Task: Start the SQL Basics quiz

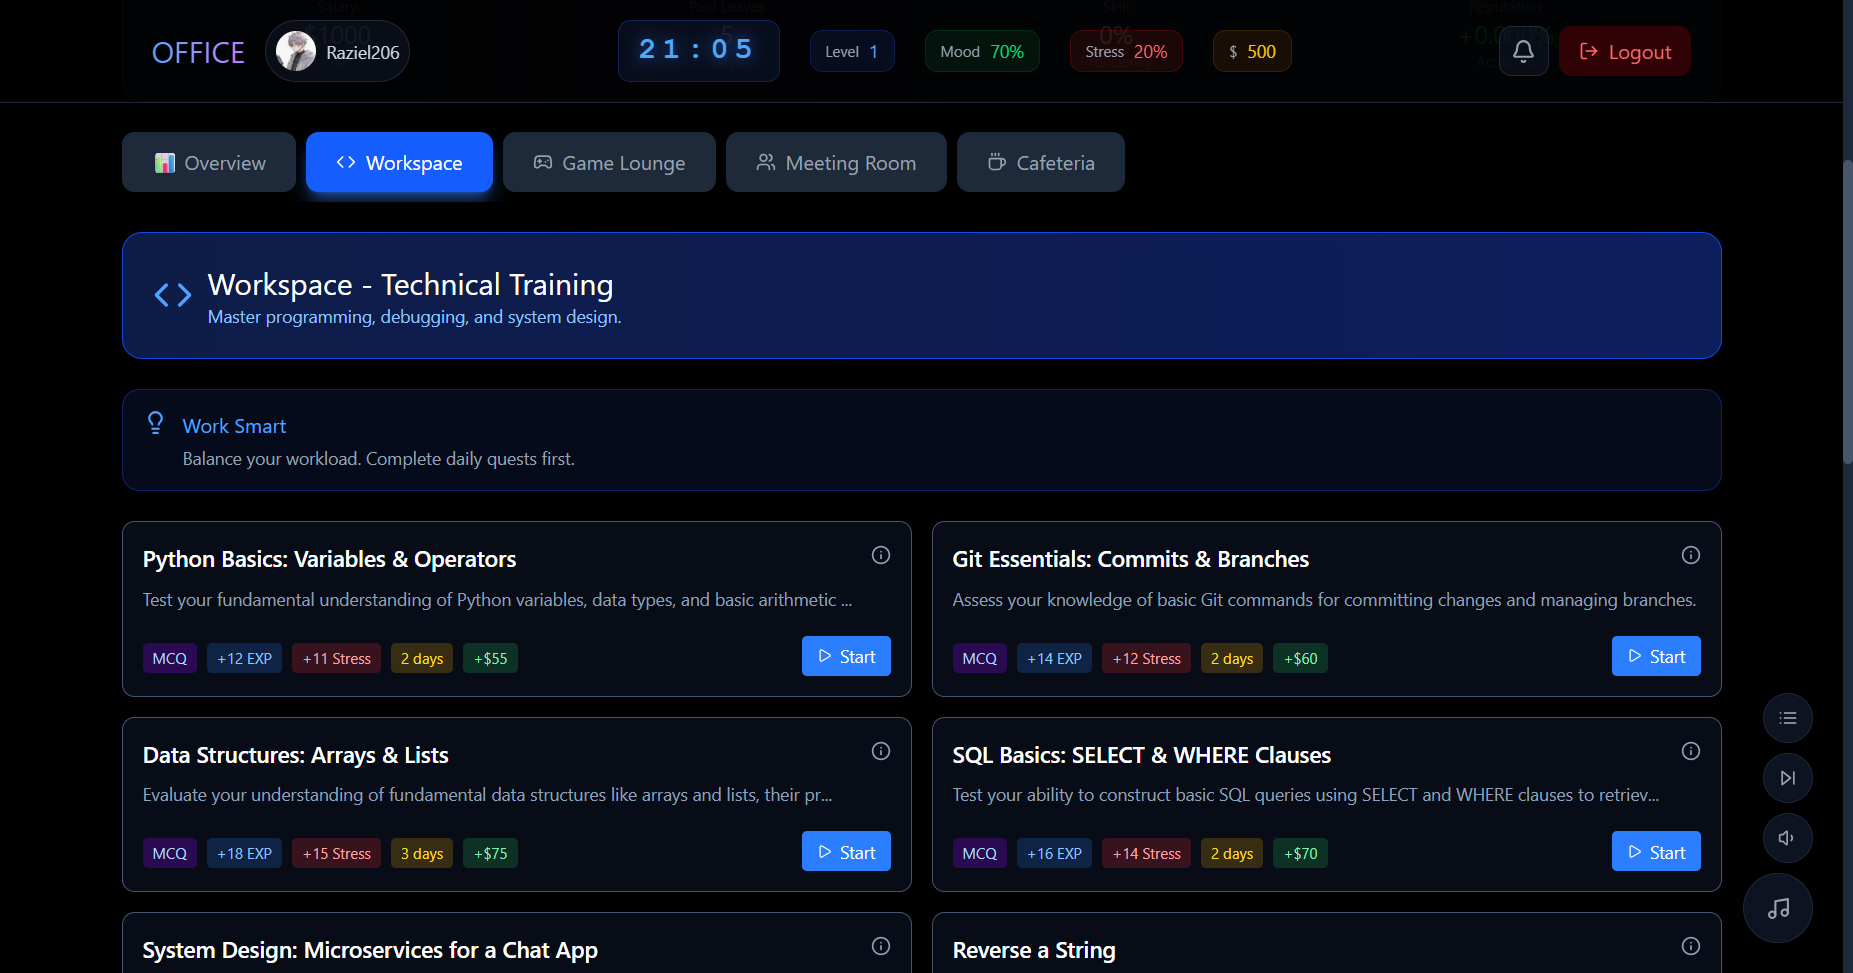Action: coord(1656,852)
